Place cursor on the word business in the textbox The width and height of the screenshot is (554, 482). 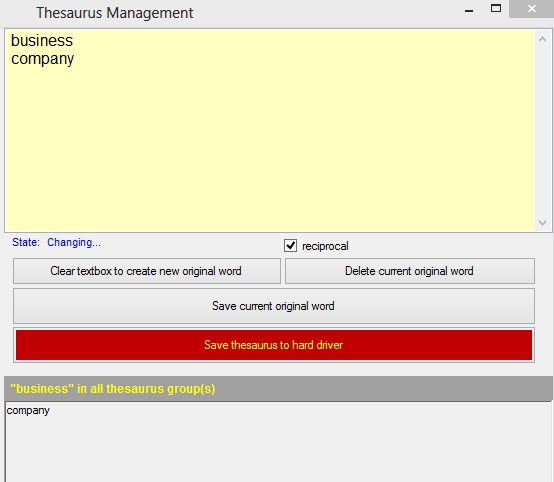pos(42,40)
